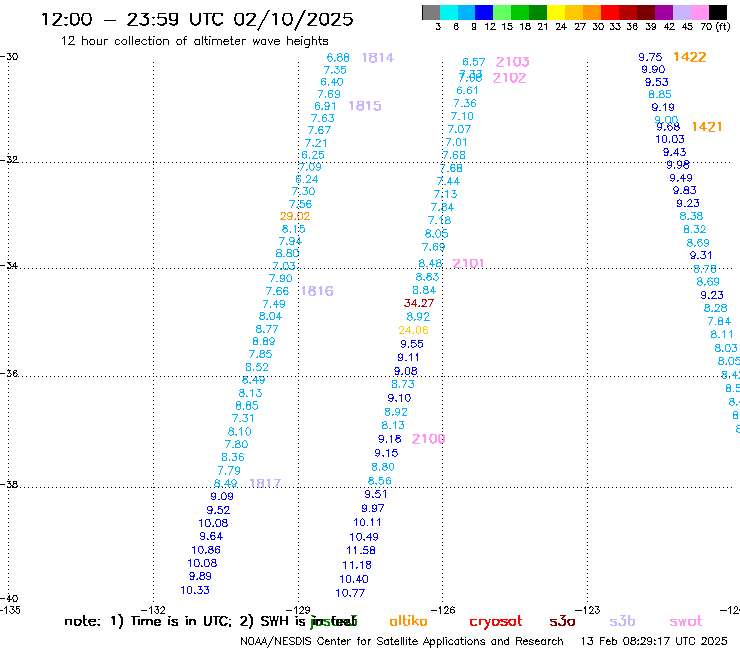Click the s3b time label 1817

[x=265, y=483]
